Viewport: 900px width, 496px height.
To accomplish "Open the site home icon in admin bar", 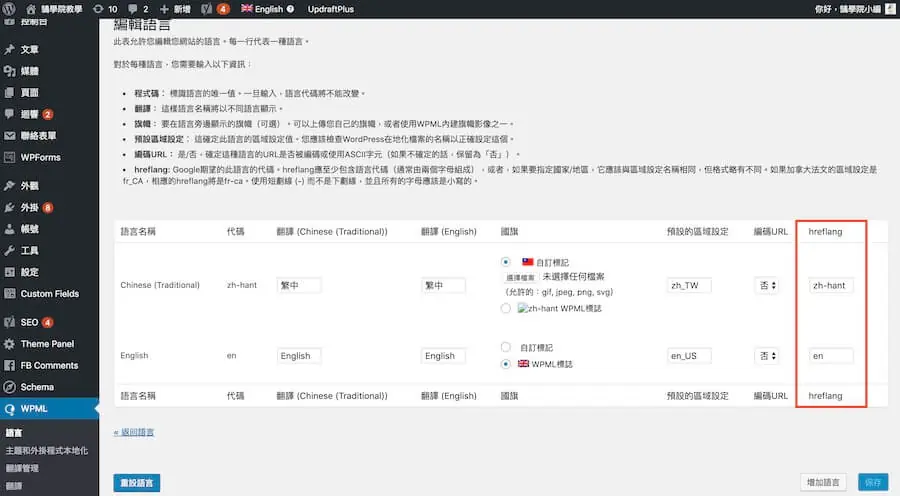I will pyautogui.click(x=31, y=9).
